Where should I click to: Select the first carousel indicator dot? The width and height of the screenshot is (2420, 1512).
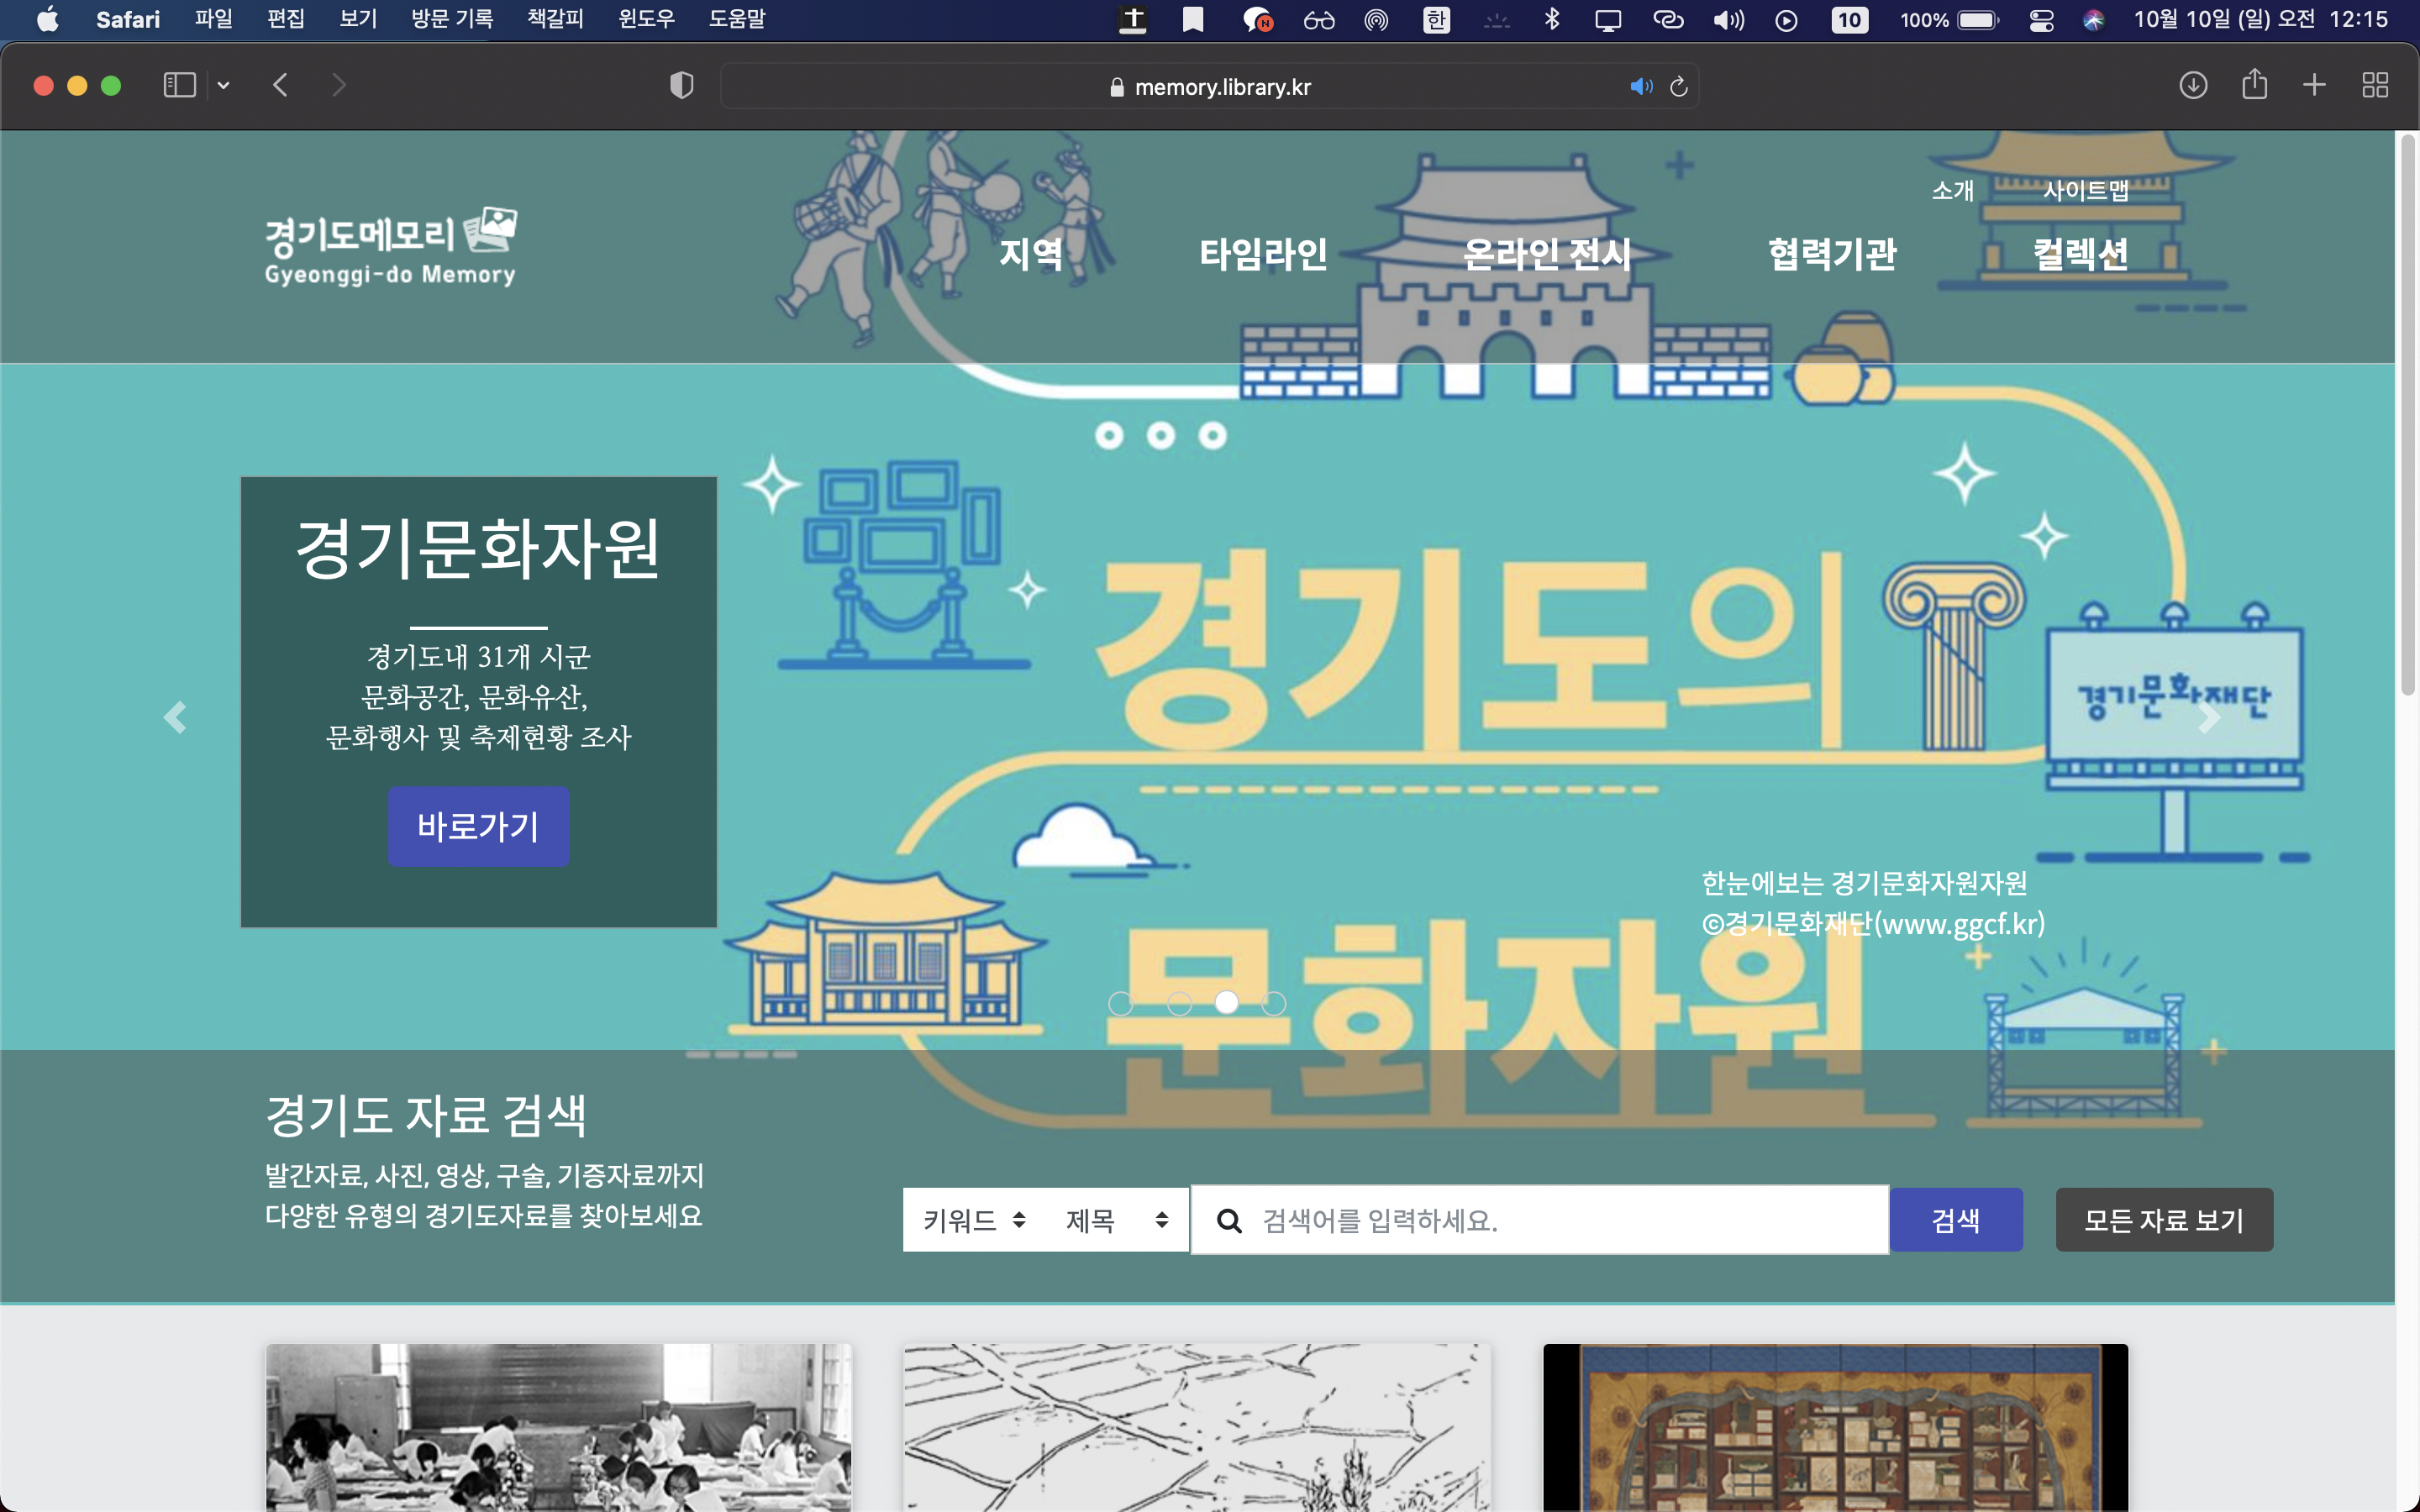pyautogui.click(x=1120, y=1003)
